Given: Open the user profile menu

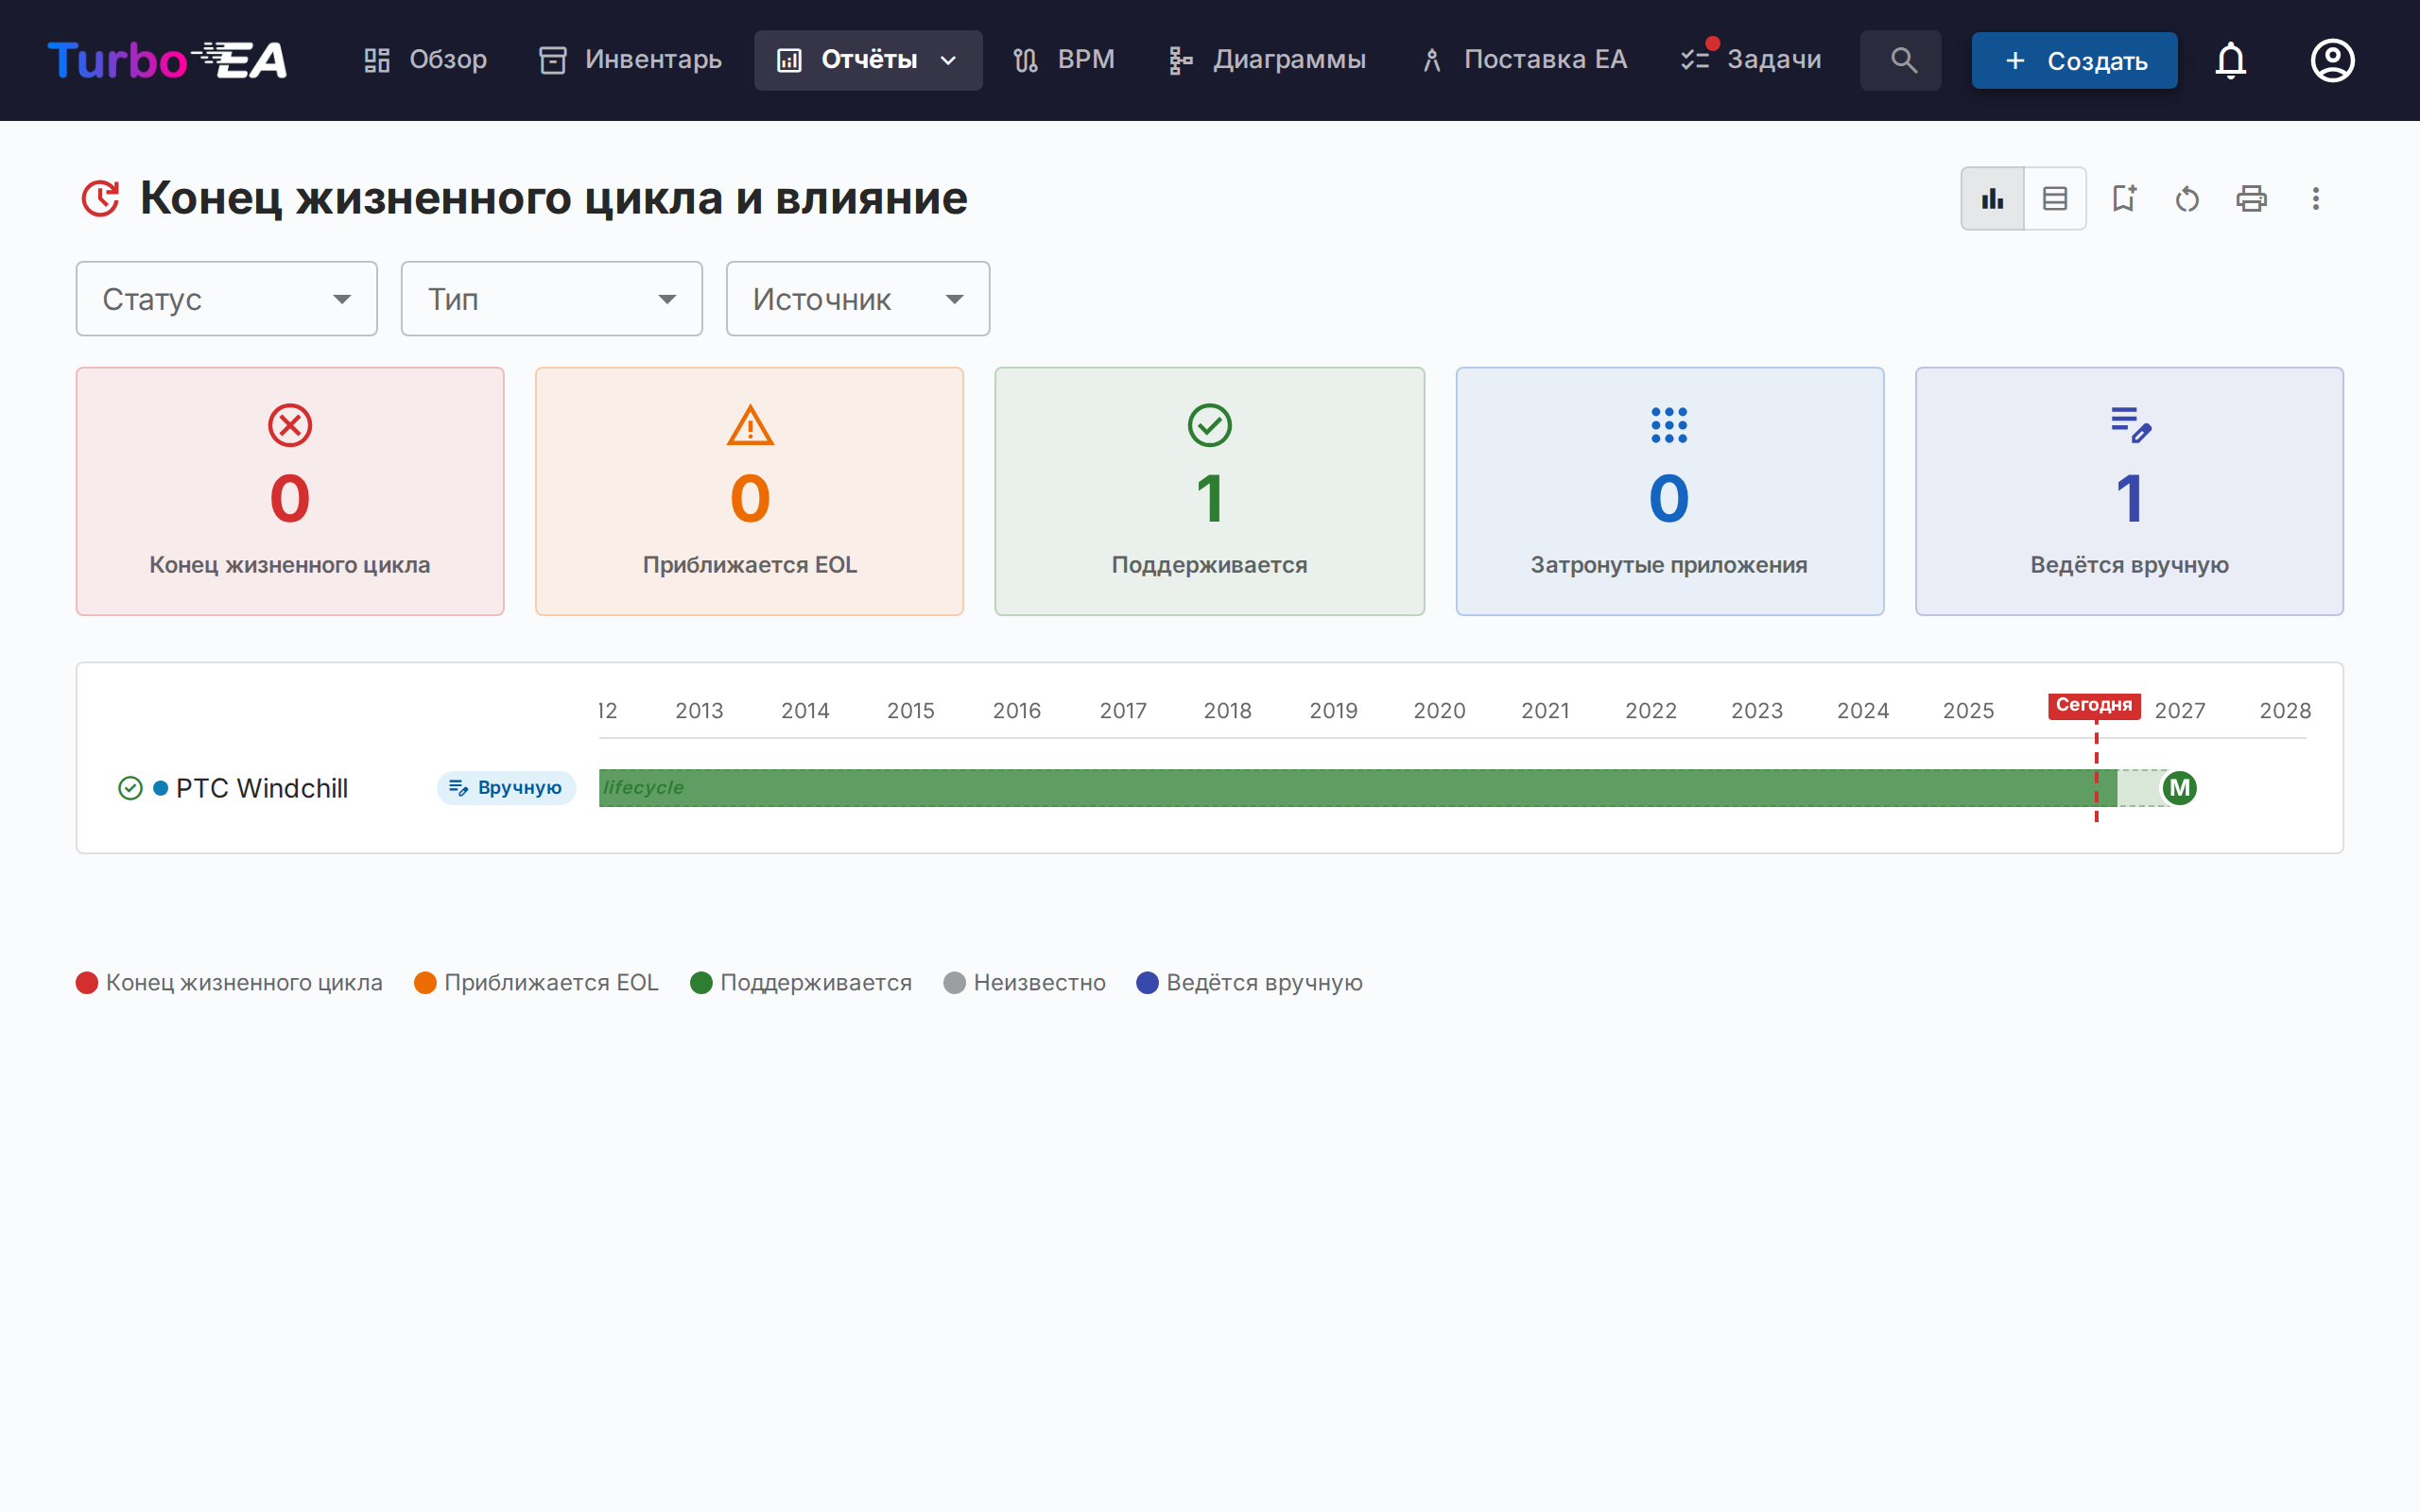Looking at the screenshot, I should [x=2332, y=60].
